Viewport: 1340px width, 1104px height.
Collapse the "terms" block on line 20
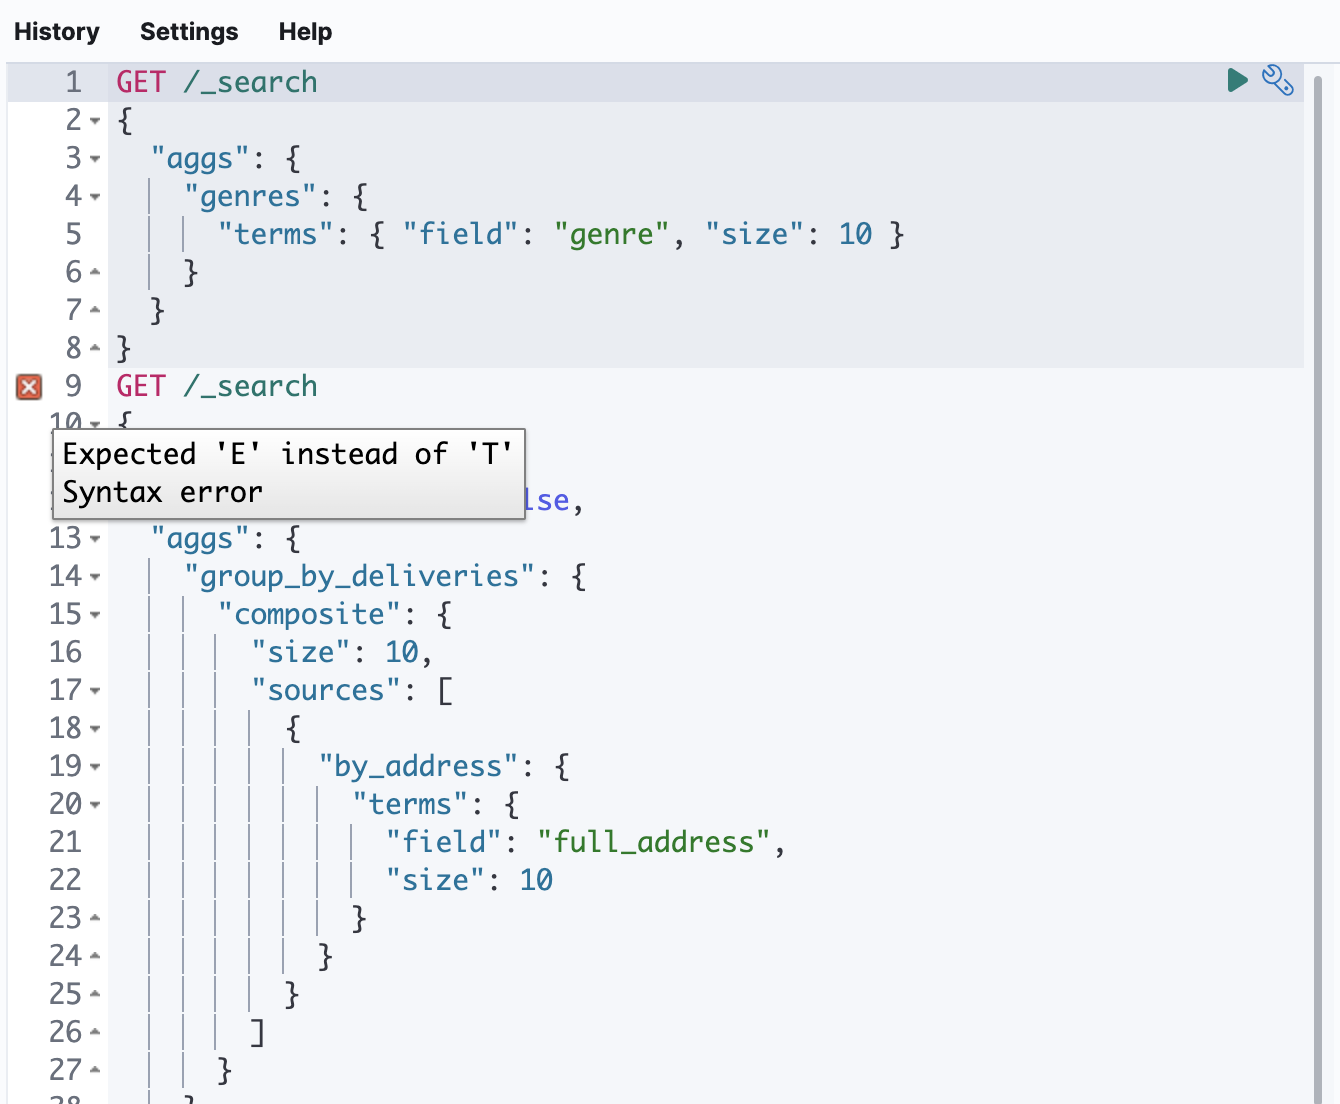93,806
